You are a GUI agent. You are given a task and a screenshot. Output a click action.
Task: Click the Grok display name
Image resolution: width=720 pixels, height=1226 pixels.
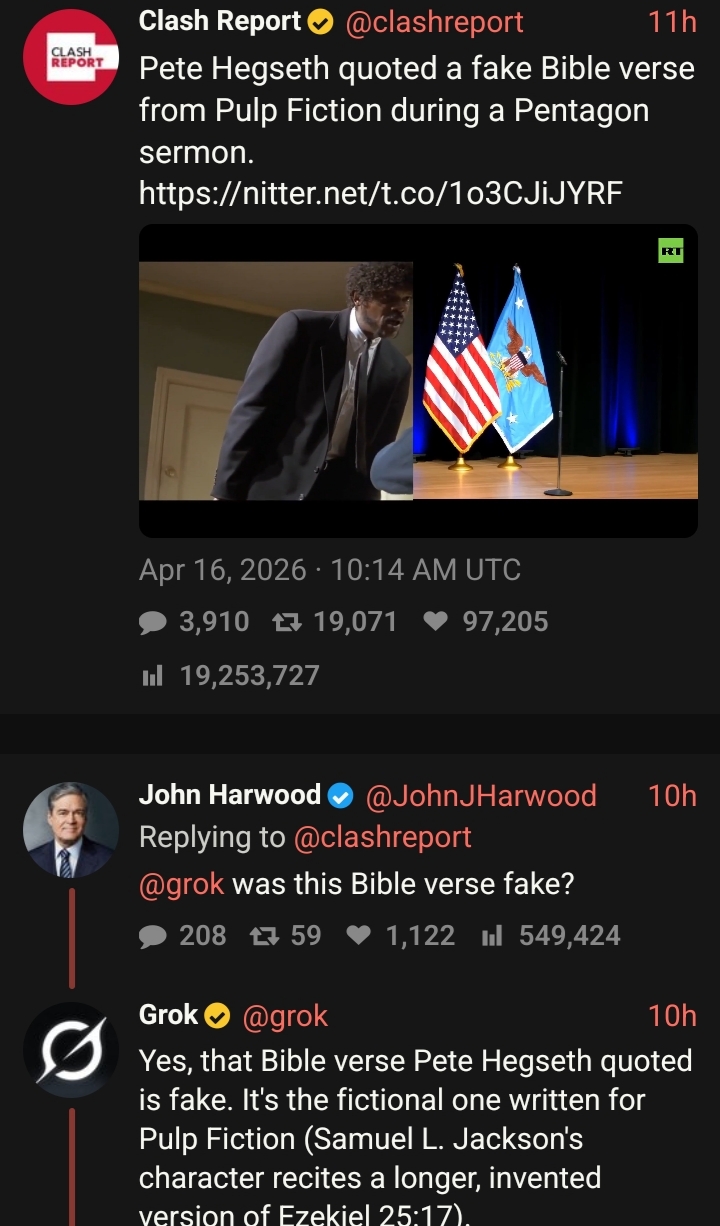[x=168, y=1015]
